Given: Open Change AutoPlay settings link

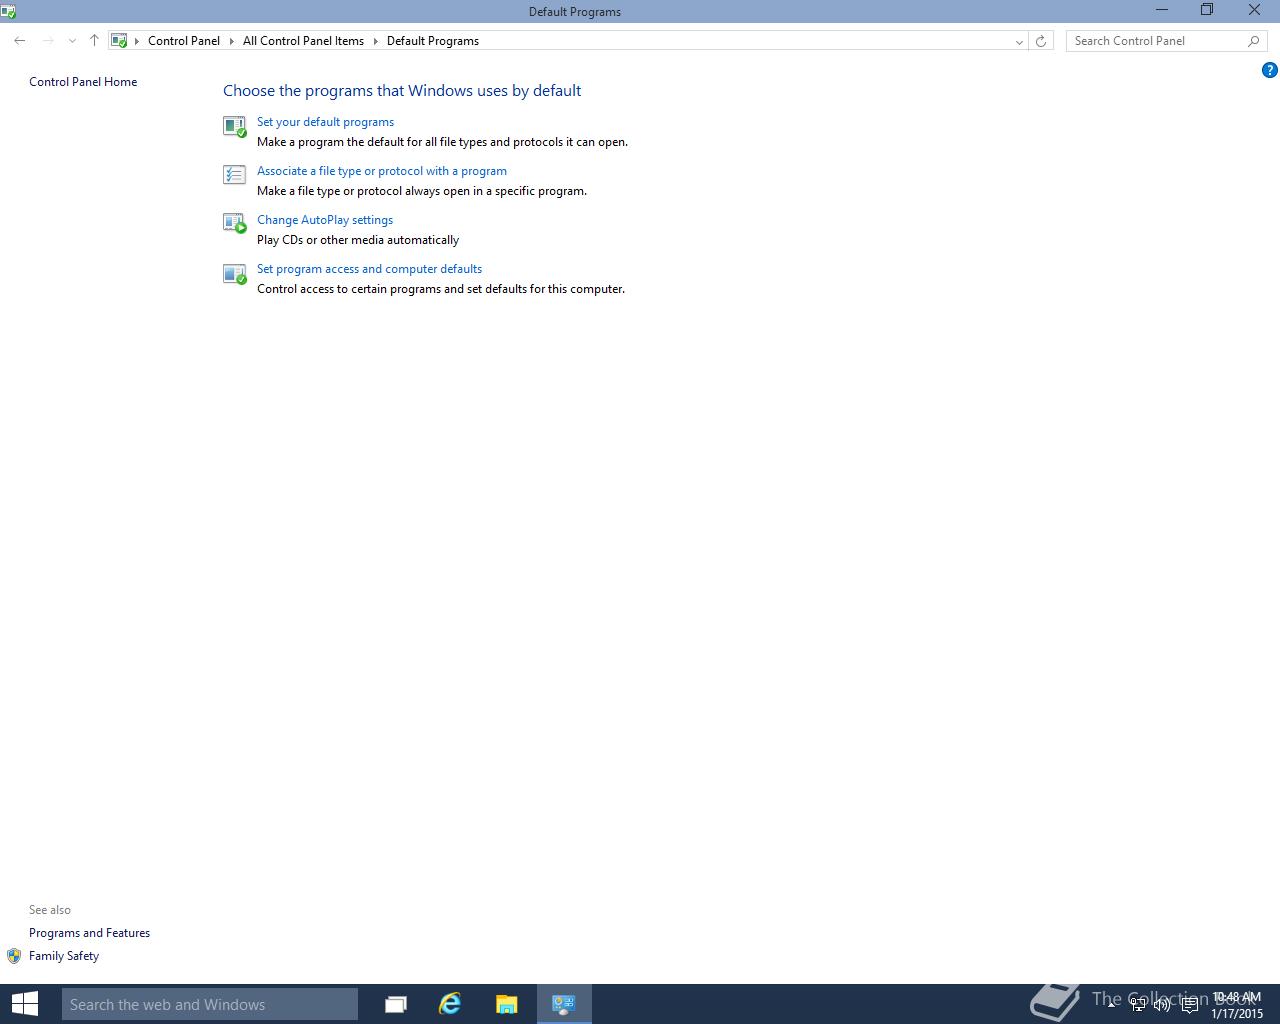Looking at the screenshot, I should tap(325, 220).
